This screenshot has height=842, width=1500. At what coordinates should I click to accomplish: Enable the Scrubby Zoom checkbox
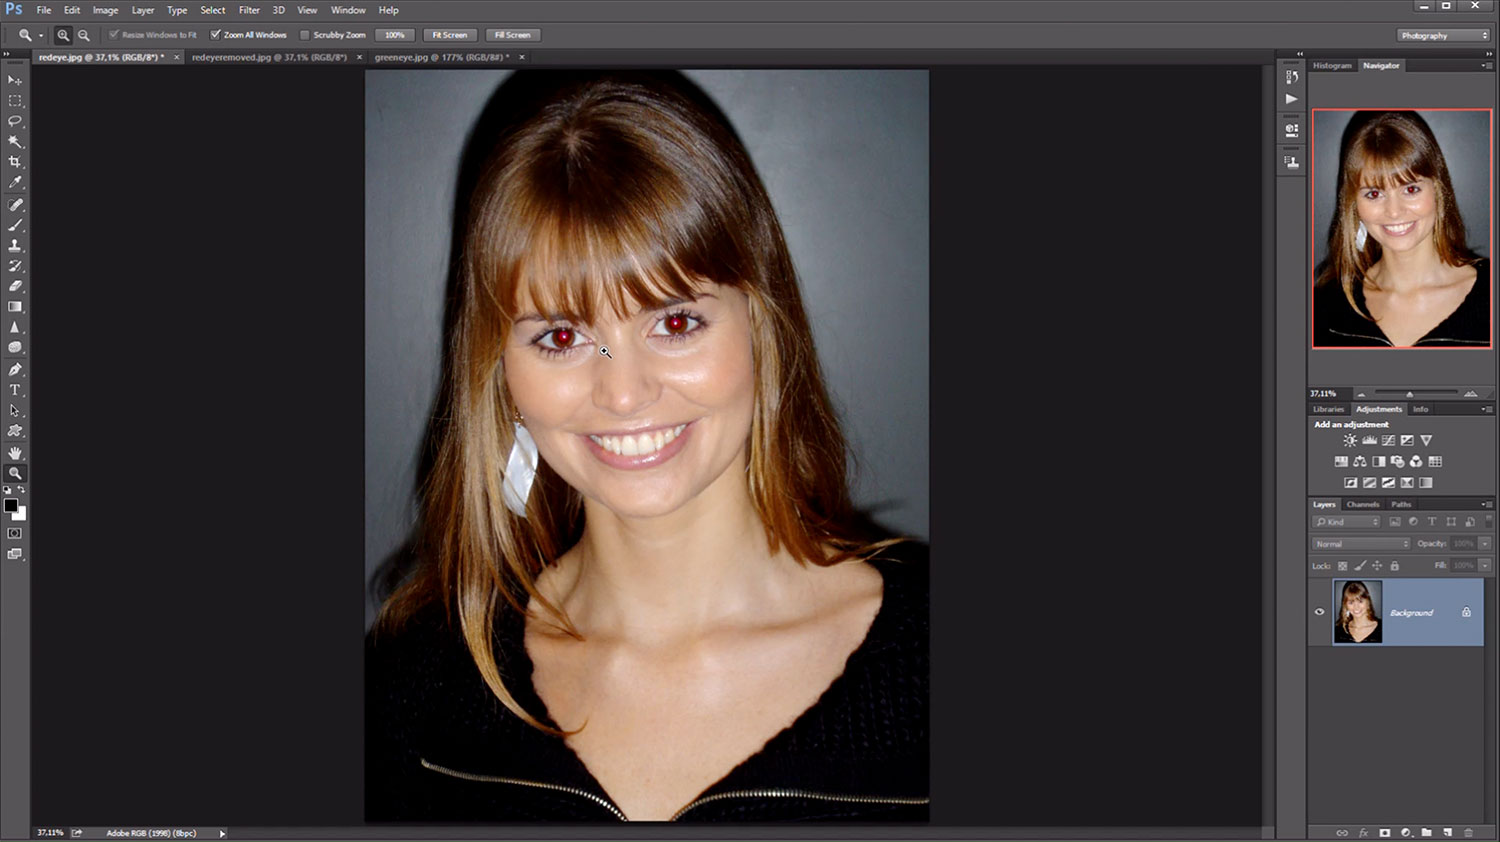tap(305, 35)
